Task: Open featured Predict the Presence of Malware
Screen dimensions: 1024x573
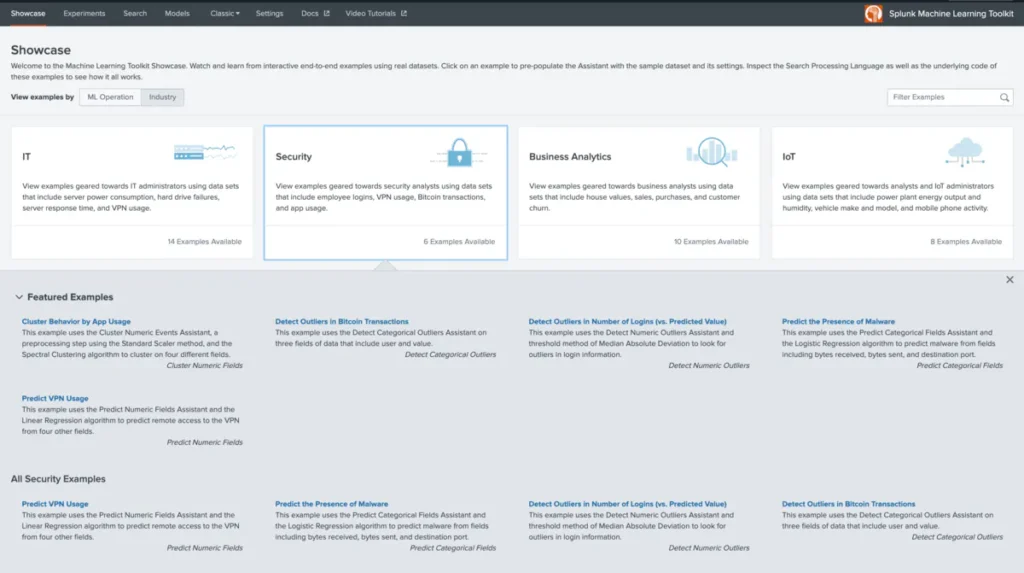Action: [839, 321]
